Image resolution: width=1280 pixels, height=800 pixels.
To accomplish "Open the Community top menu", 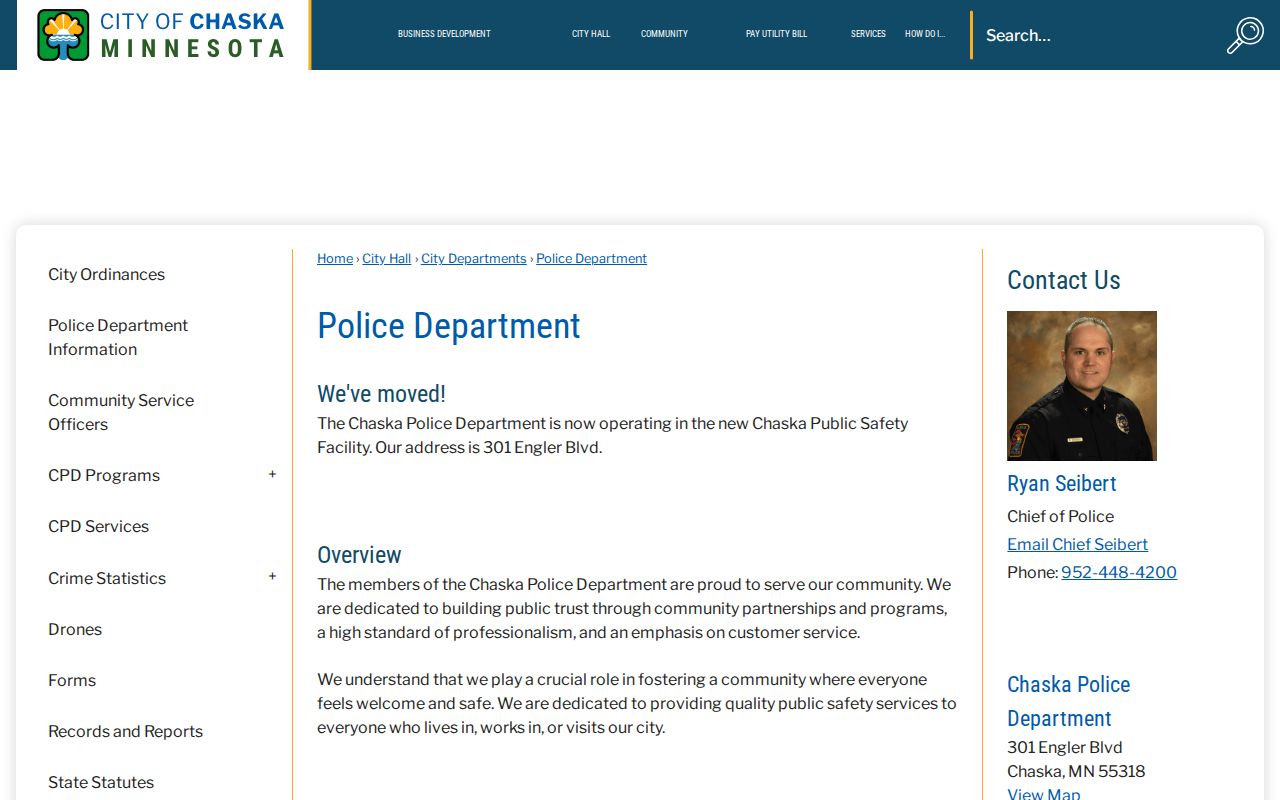I will [664, 34].
